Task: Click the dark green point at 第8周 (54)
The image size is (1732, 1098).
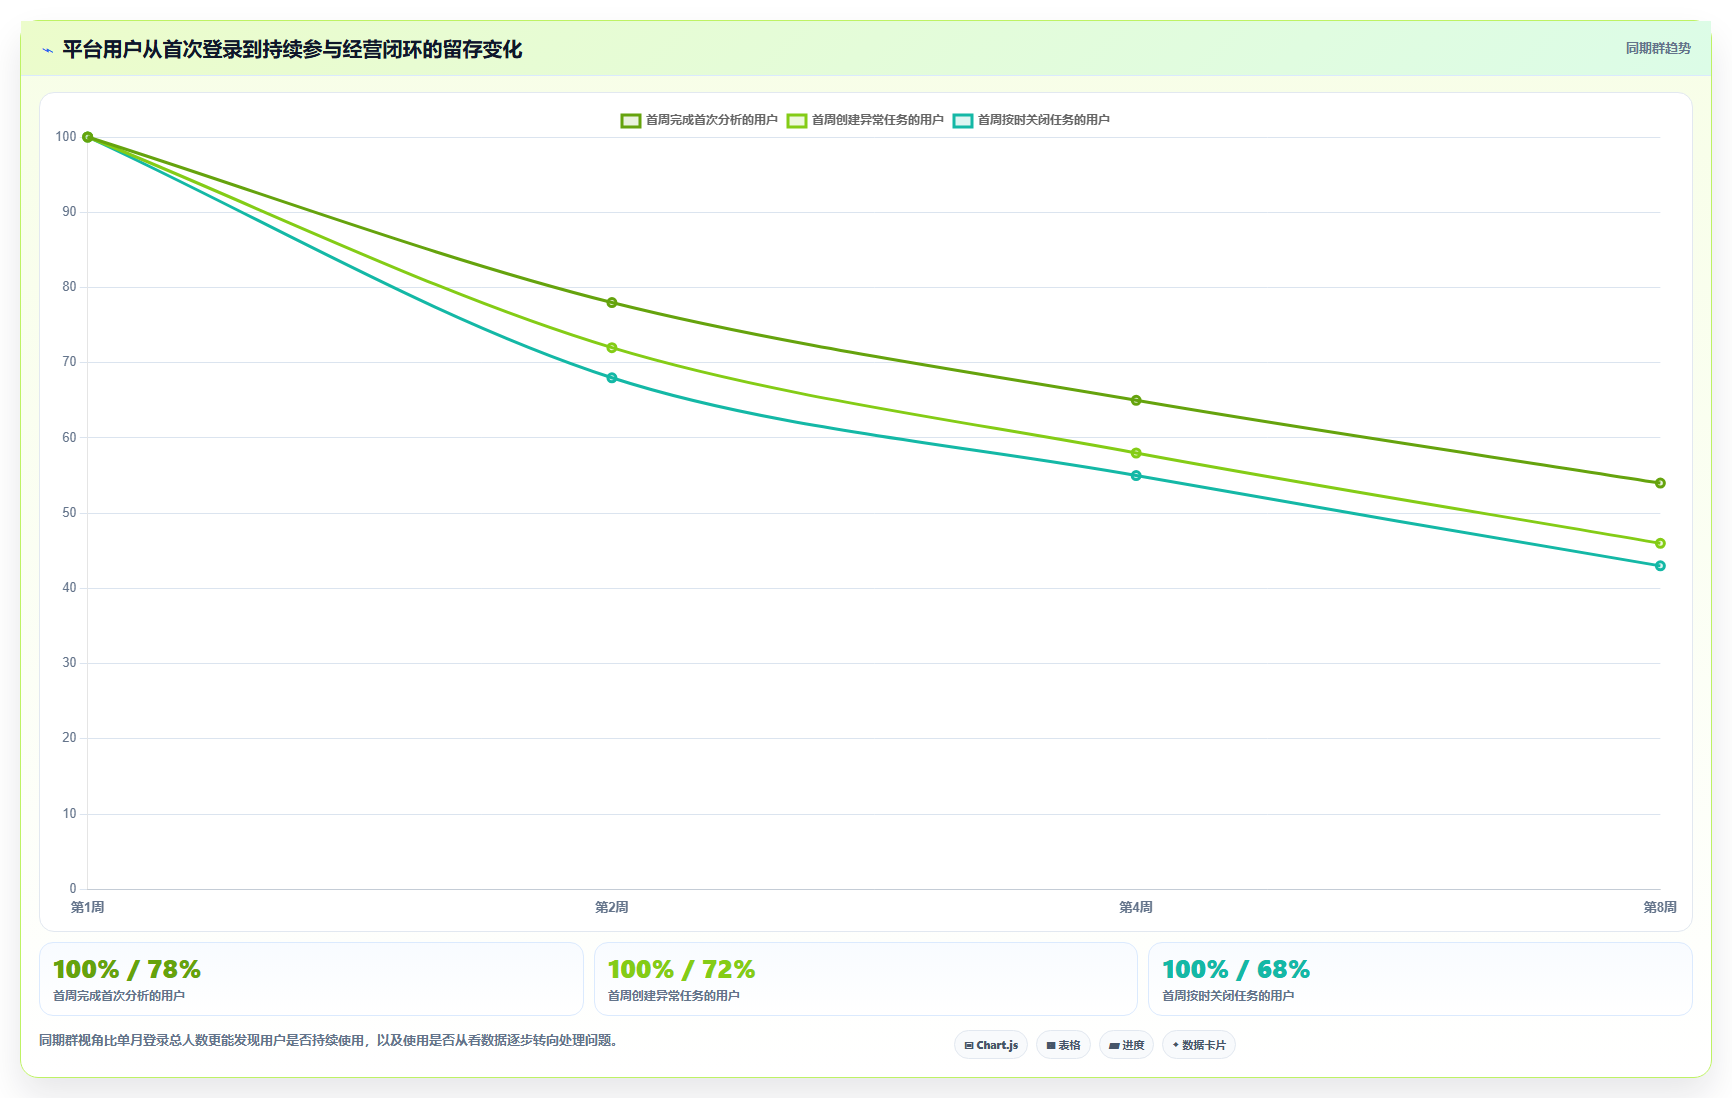Action: pos(1660,483)
